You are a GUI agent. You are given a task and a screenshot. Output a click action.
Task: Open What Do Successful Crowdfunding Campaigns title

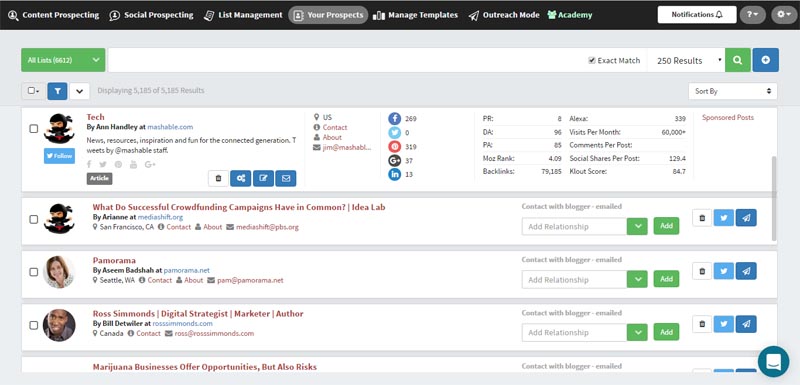(239, 207)
